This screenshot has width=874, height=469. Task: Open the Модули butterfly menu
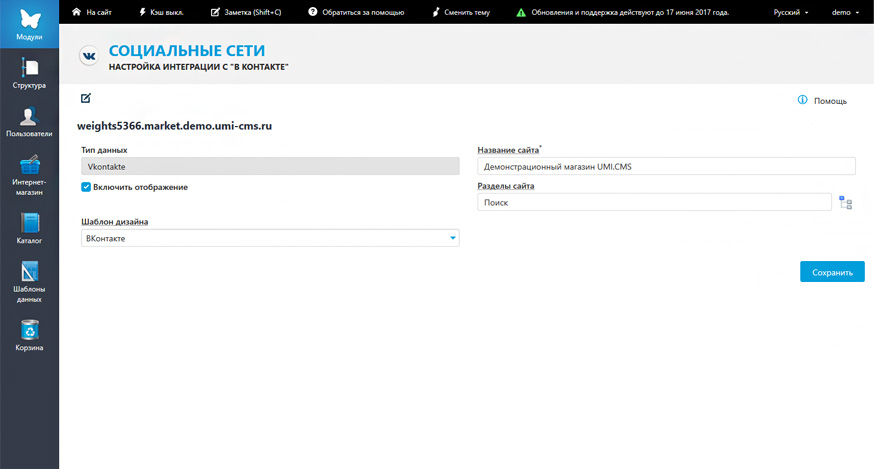pyautogui.click(x=29, y=24)
